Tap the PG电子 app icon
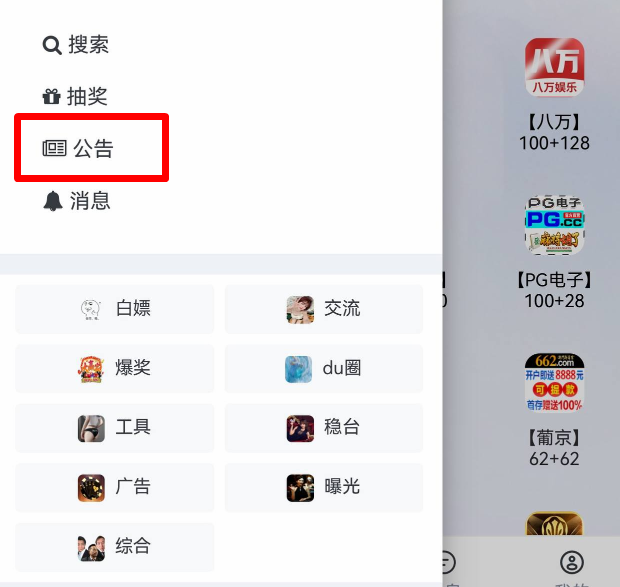 [554, 225]
